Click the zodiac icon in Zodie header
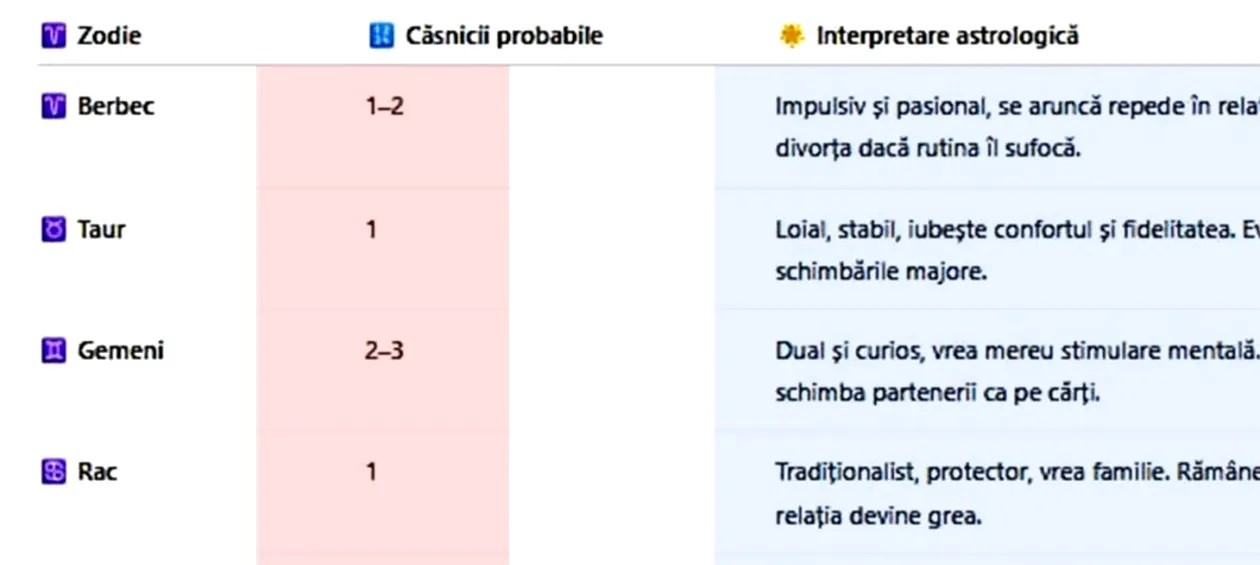Viewport: 1260px width, 565px height. (53, 36)
